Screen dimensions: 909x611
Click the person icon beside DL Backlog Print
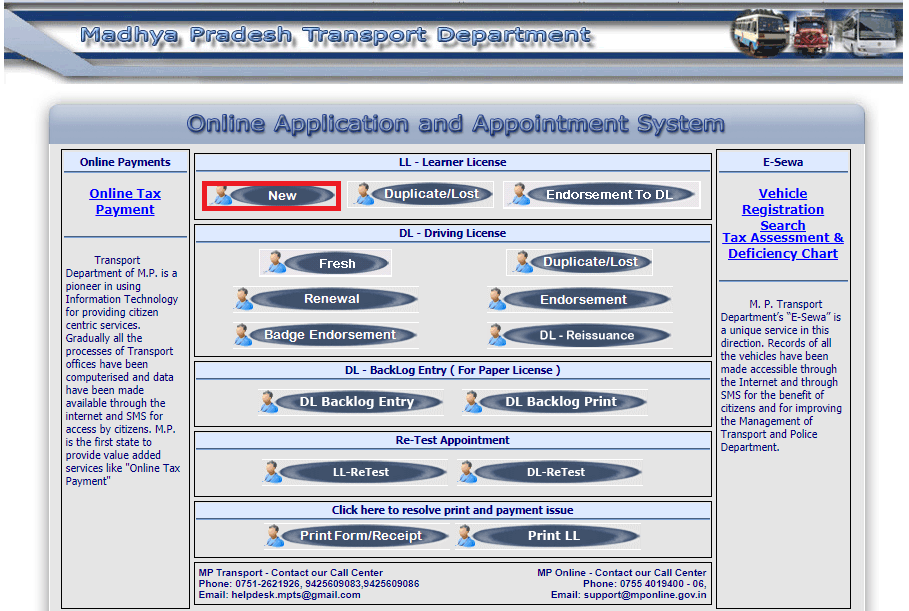pyautogui.click(x=472, y=401)
